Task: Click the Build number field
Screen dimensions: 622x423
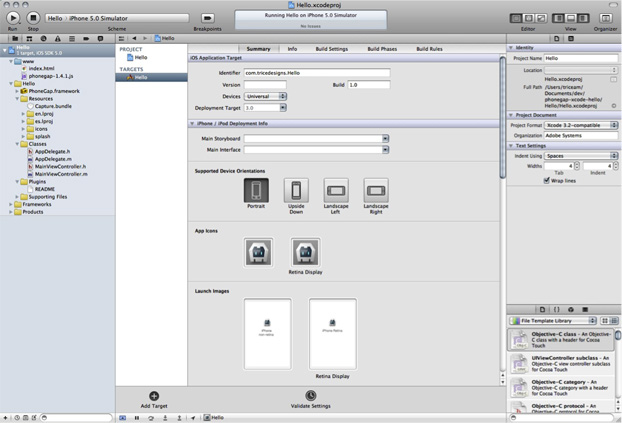Action: click(x=369, y=85)
